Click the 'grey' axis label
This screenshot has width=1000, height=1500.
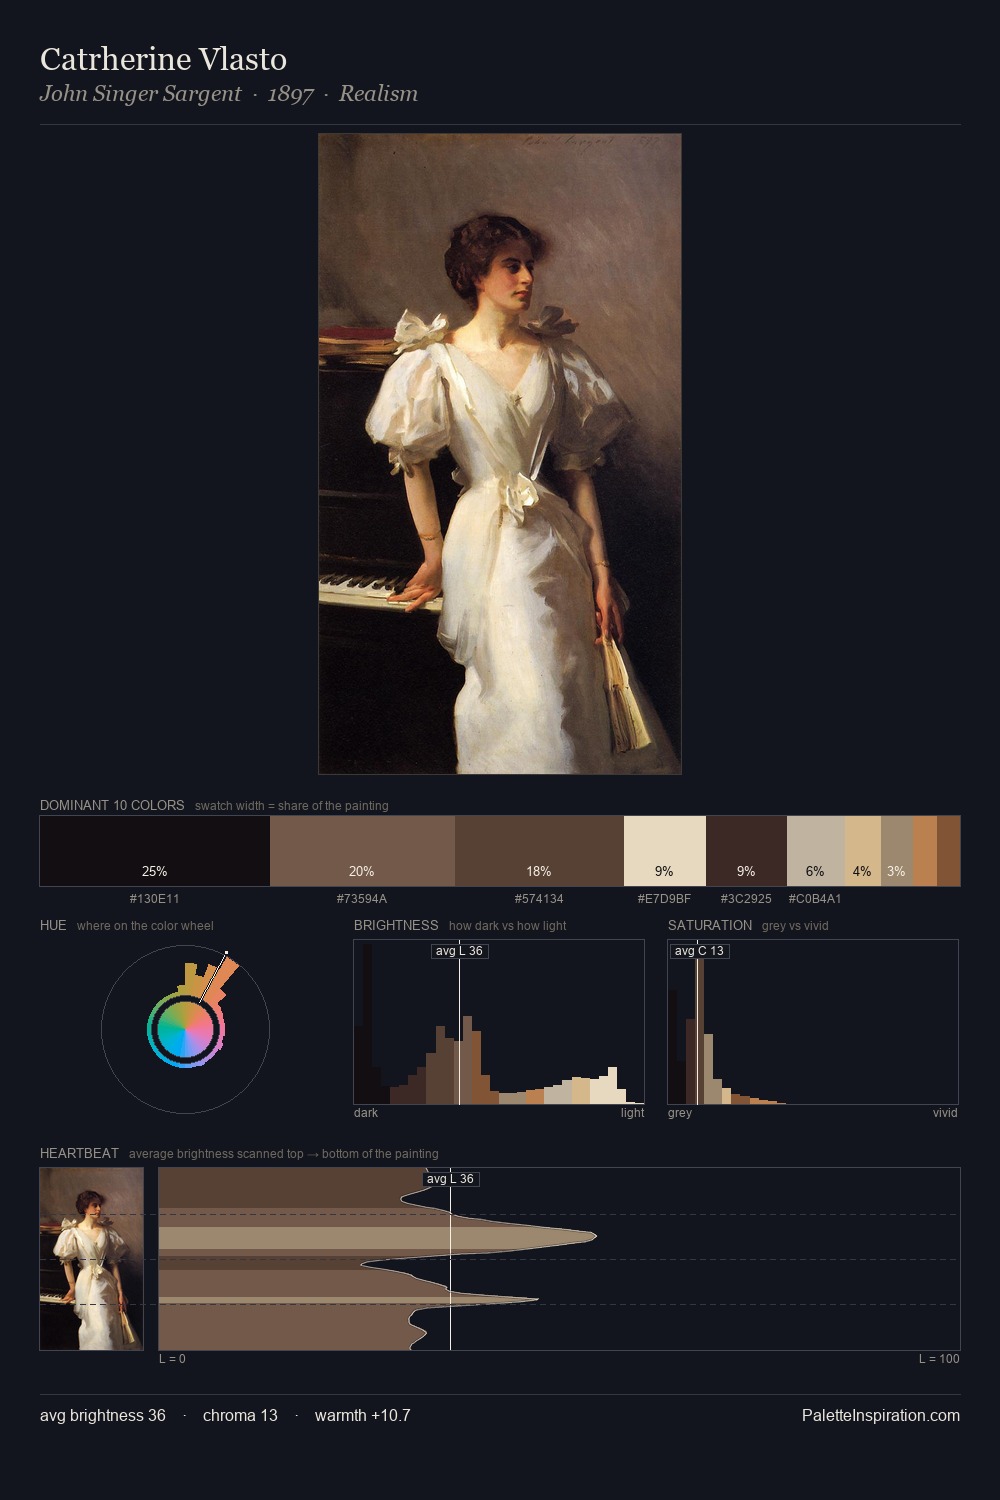(x=680, y=1113)
